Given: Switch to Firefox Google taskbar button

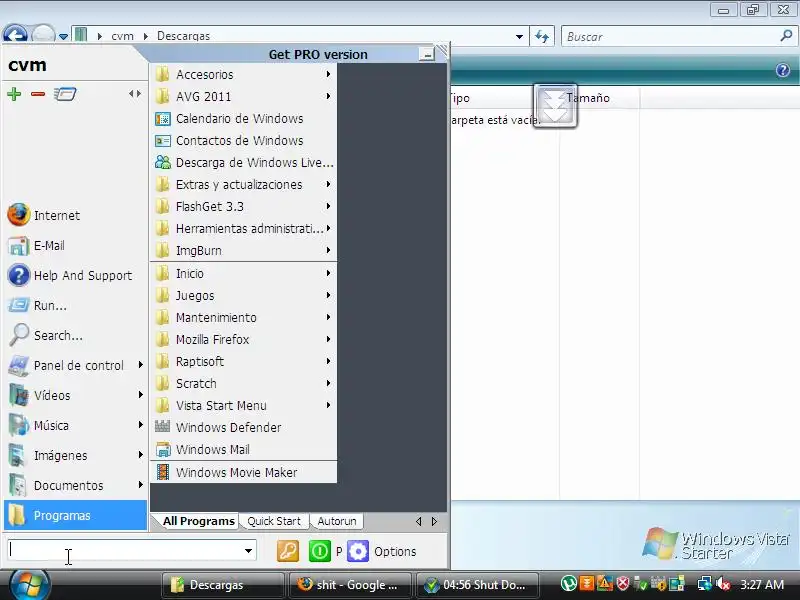Looking at the screenshot, I should click(x=349, y=585).
